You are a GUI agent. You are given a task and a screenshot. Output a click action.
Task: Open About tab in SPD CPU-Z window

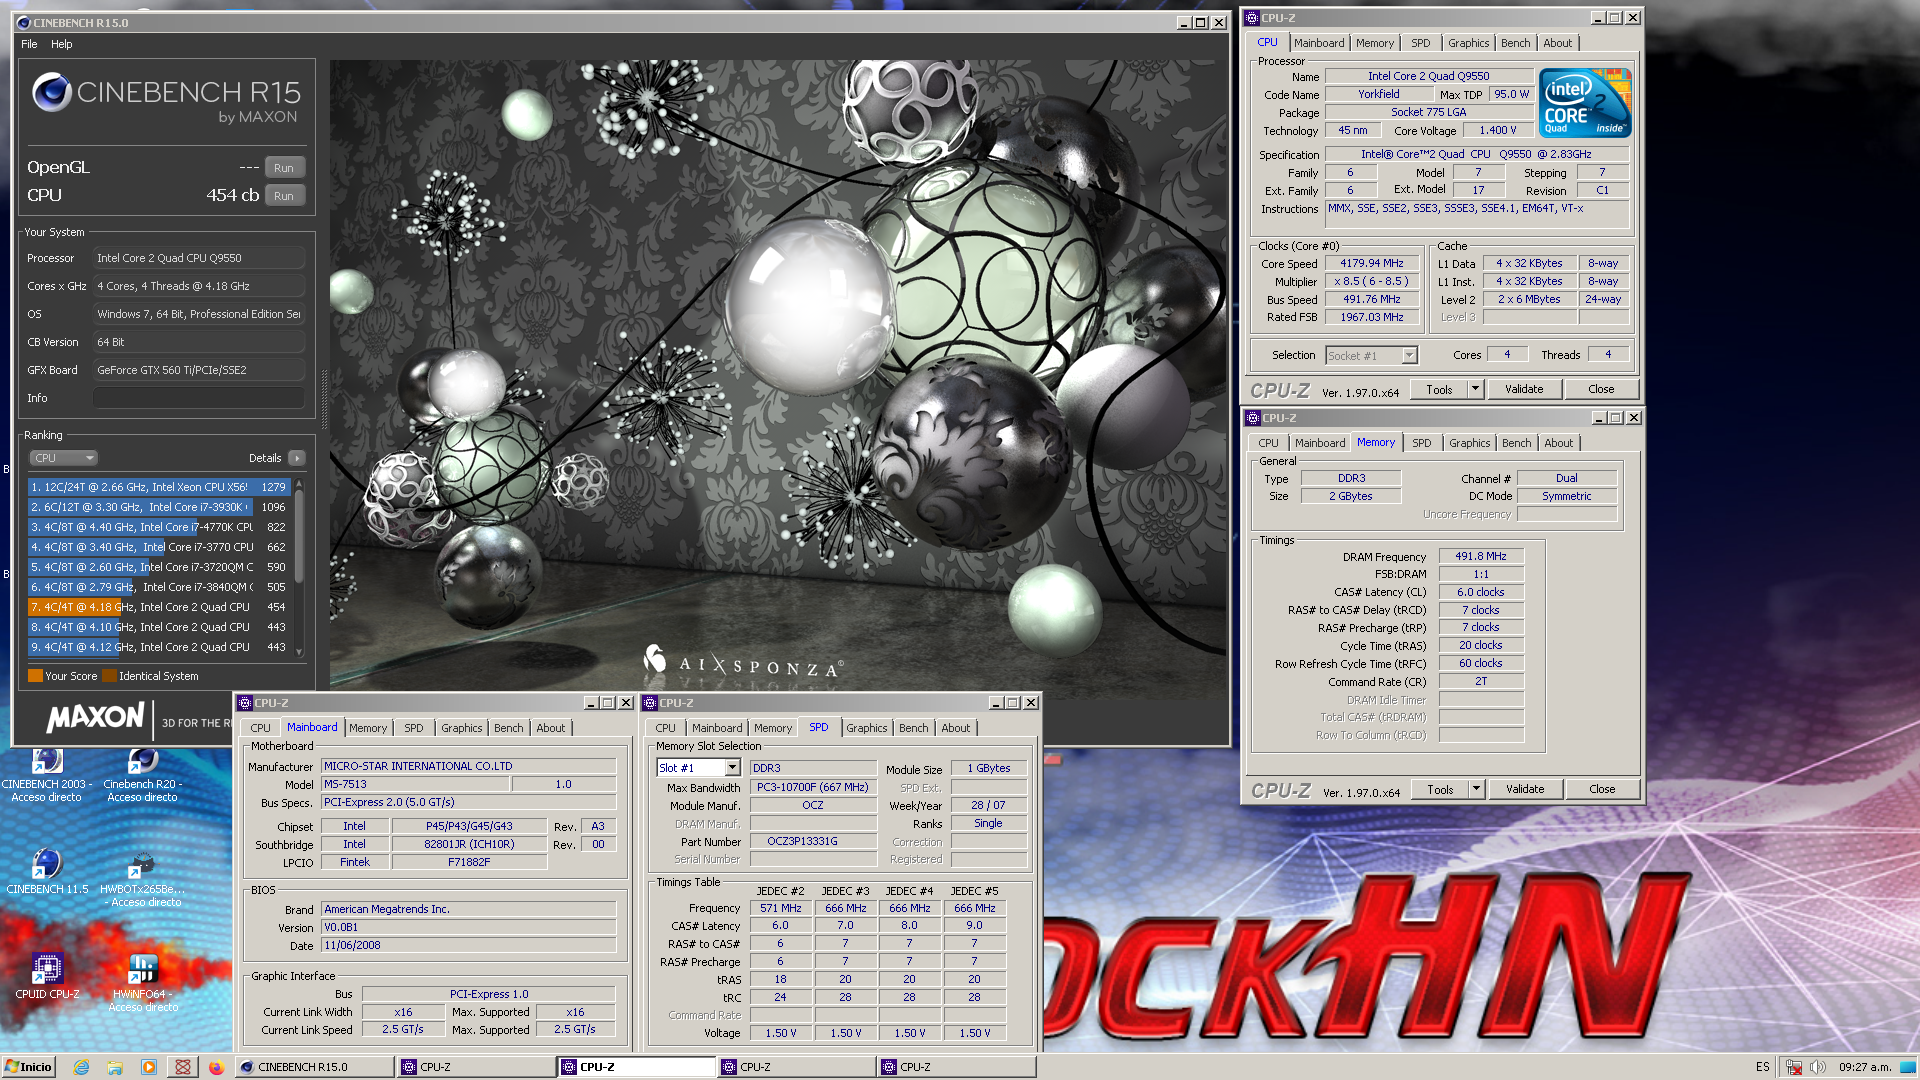pos(955,728)
